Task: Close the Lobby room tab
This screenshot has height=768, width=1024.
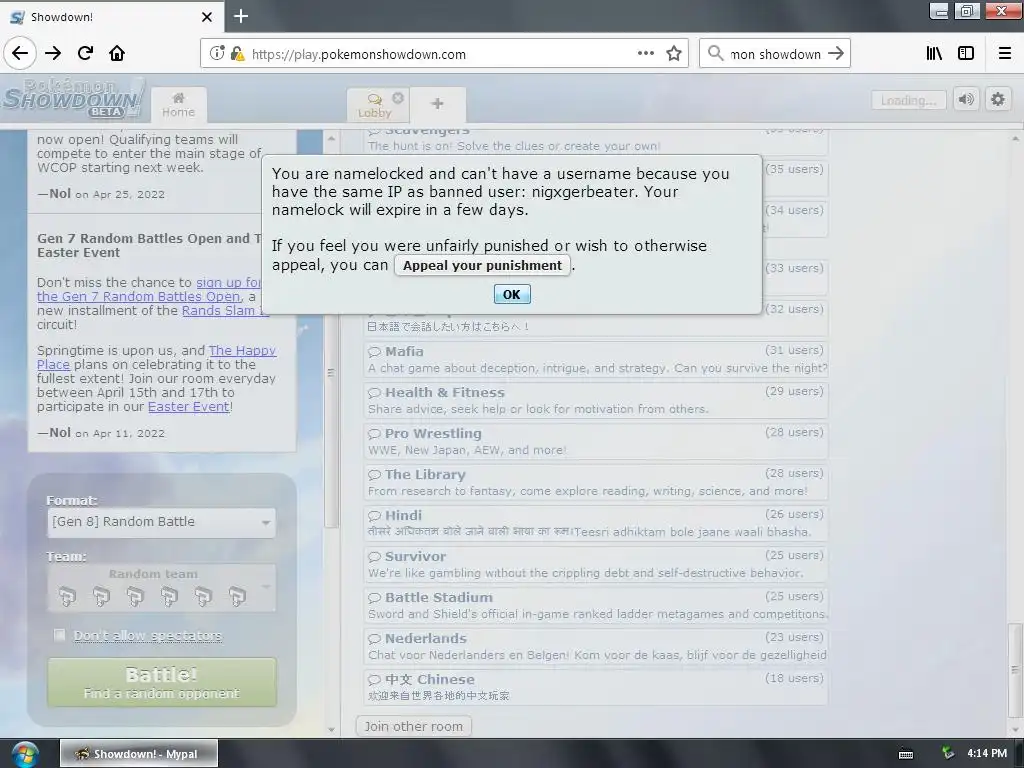Action: pyautogui.click(x=398, y=98)
